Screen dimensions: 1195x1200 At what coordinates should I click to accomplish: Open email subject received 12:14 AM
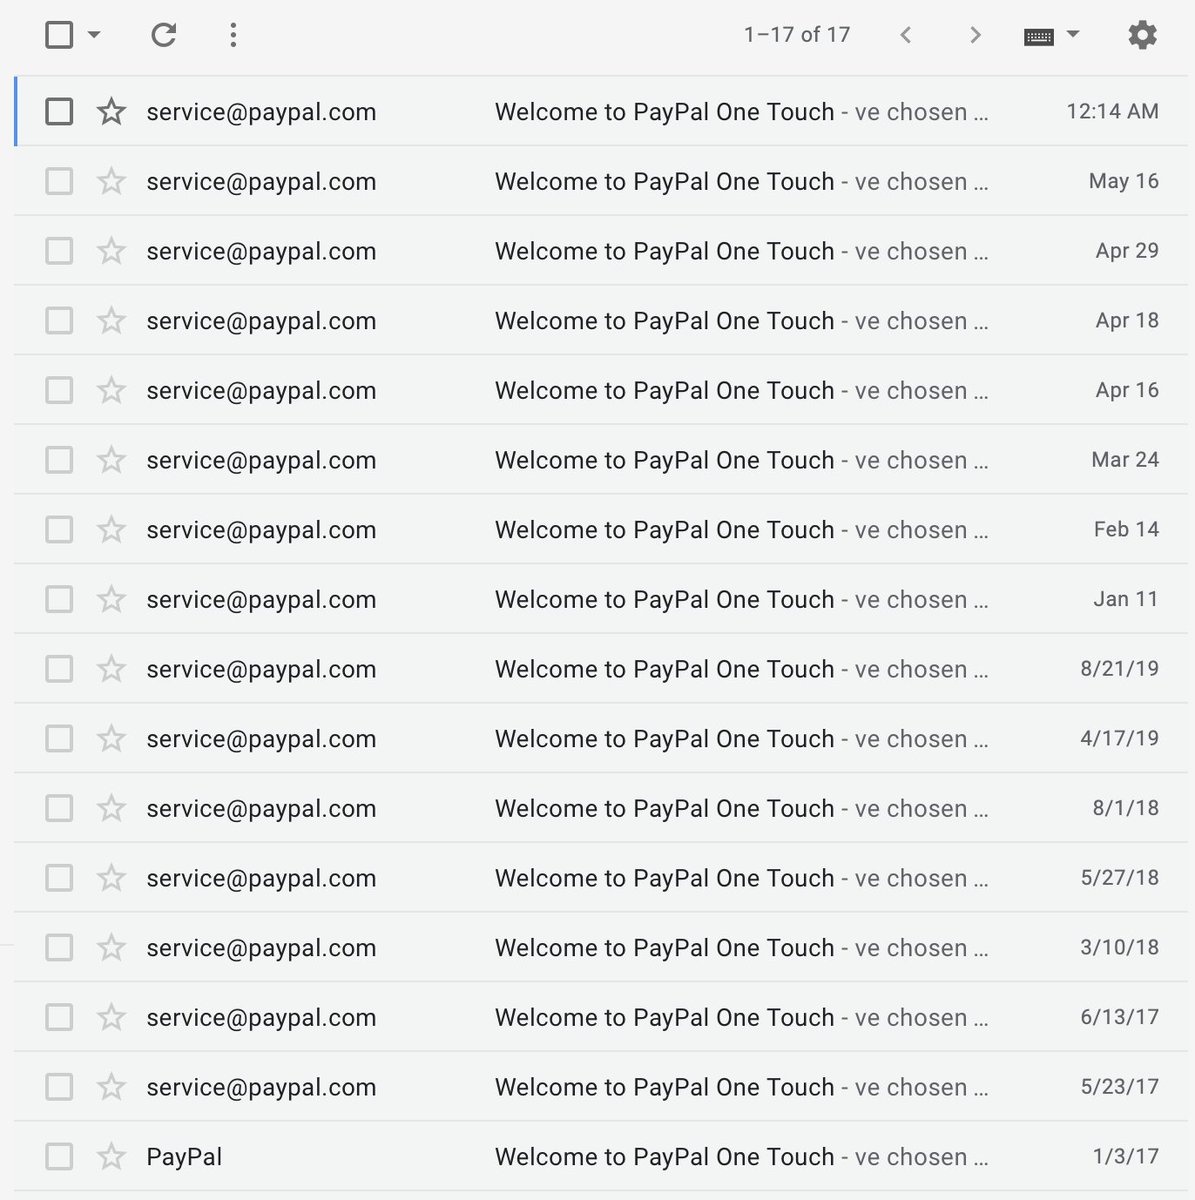[x=664, y=112]
